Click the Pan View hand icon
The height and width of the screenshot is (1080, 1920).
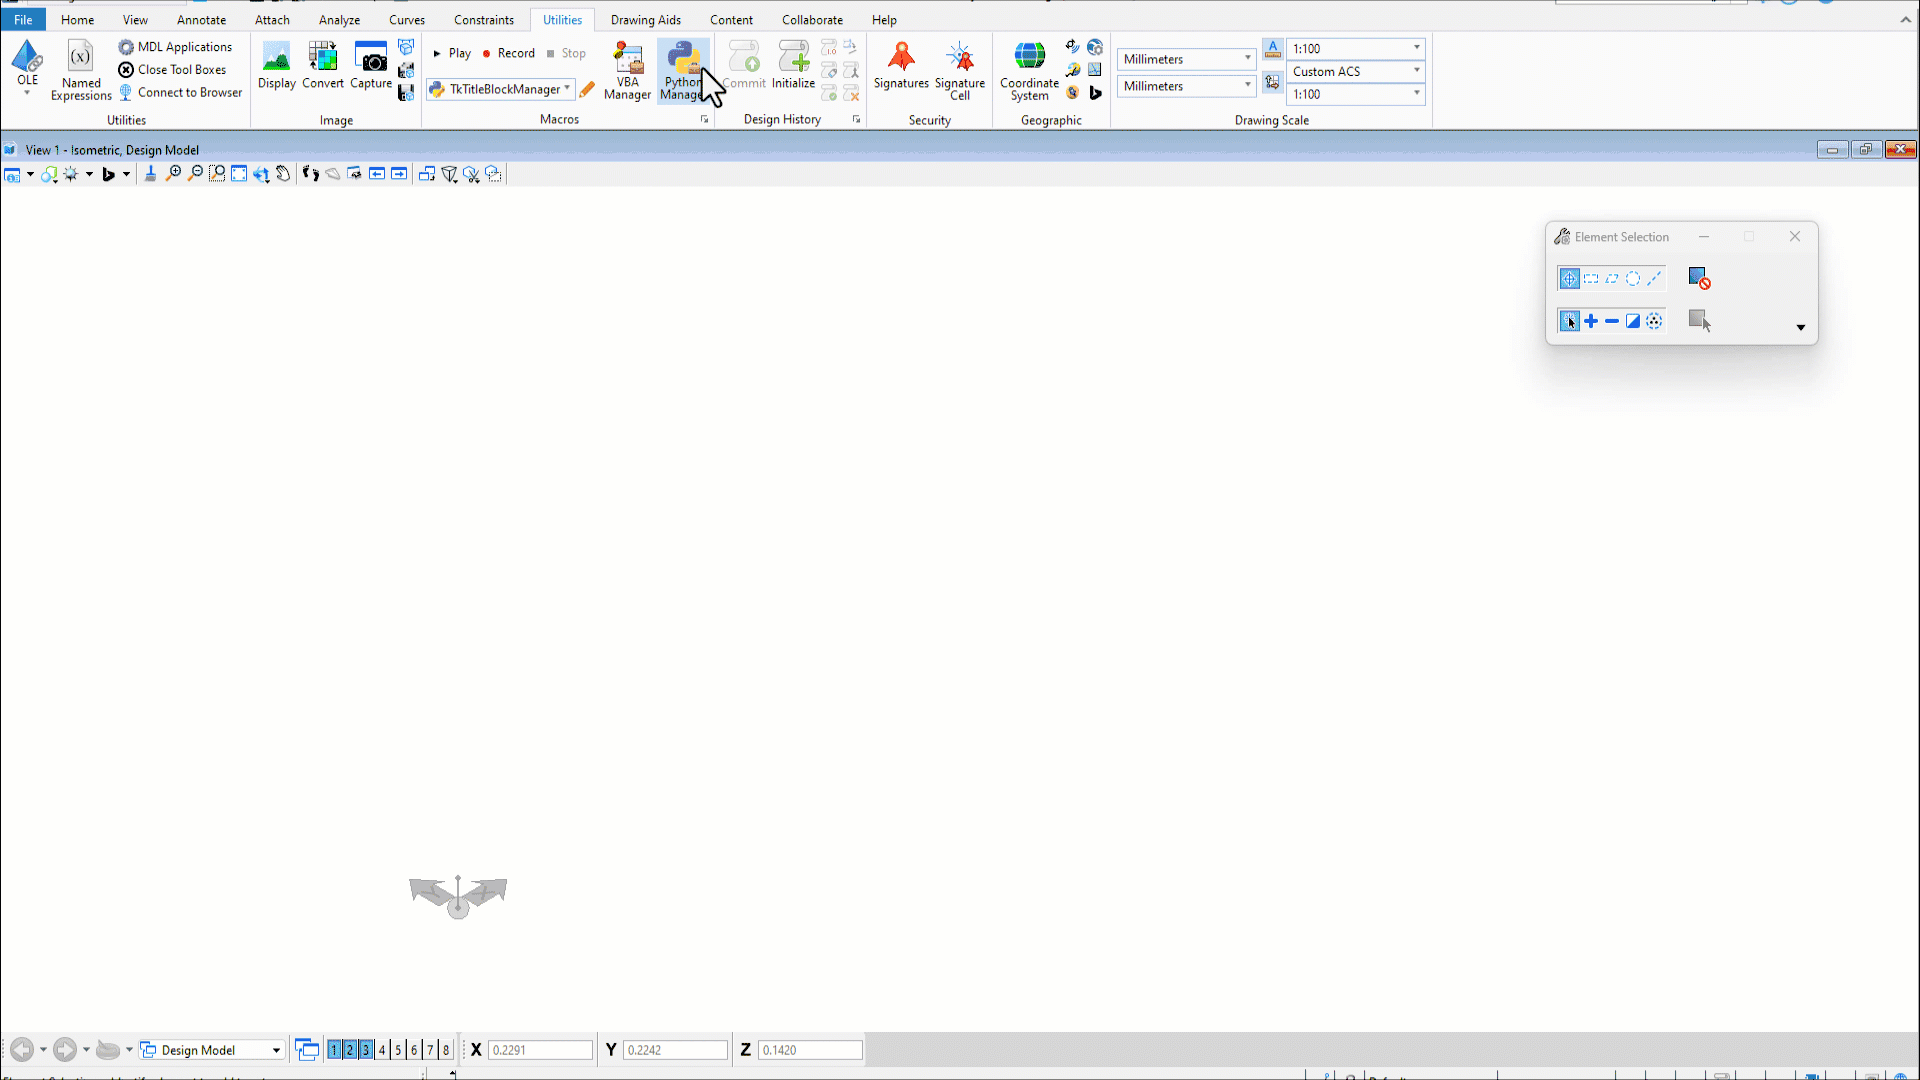(283, 174)
